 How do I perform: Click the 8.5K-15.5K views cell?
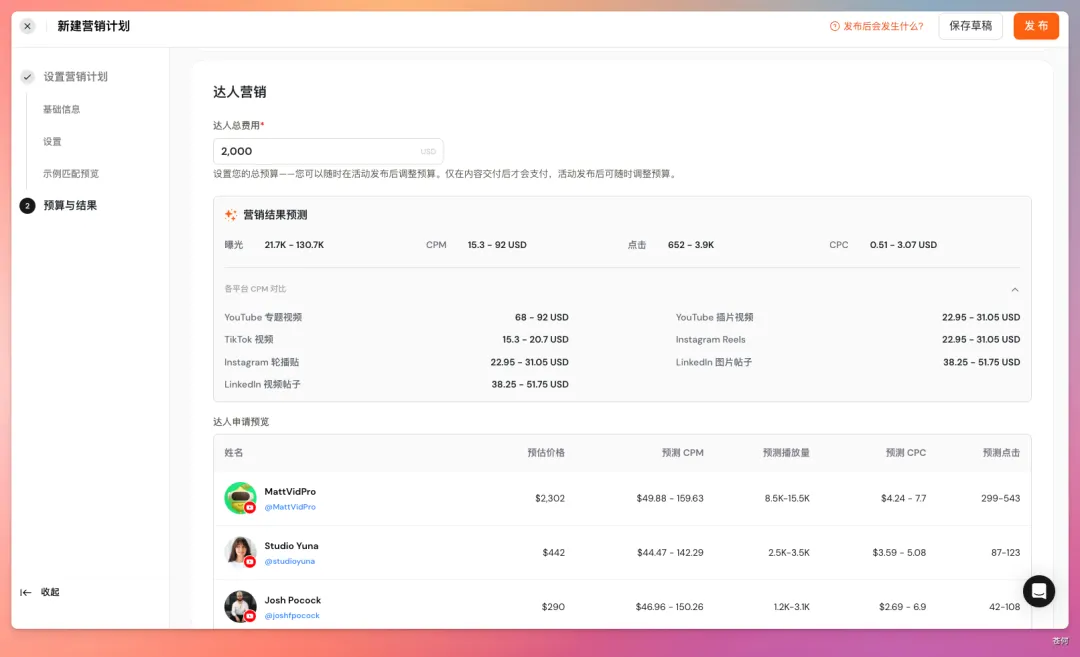(787, 498)
